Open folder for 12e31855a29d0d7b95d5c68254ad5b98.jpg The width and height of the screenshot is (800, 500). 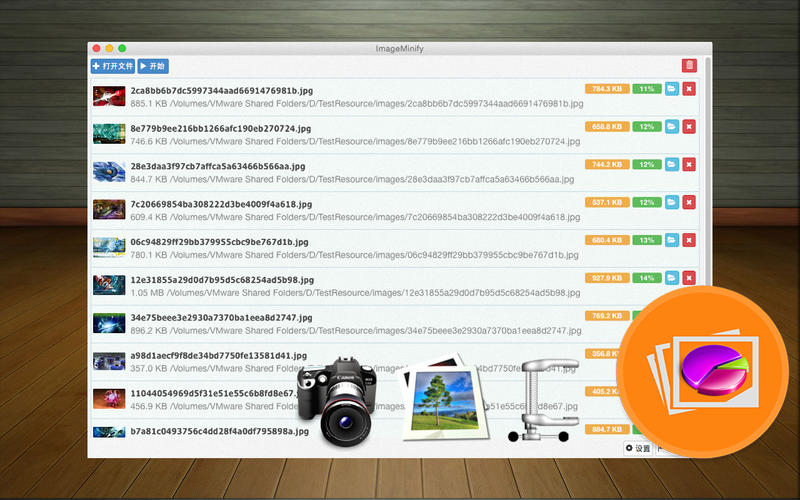click(672, 278)
